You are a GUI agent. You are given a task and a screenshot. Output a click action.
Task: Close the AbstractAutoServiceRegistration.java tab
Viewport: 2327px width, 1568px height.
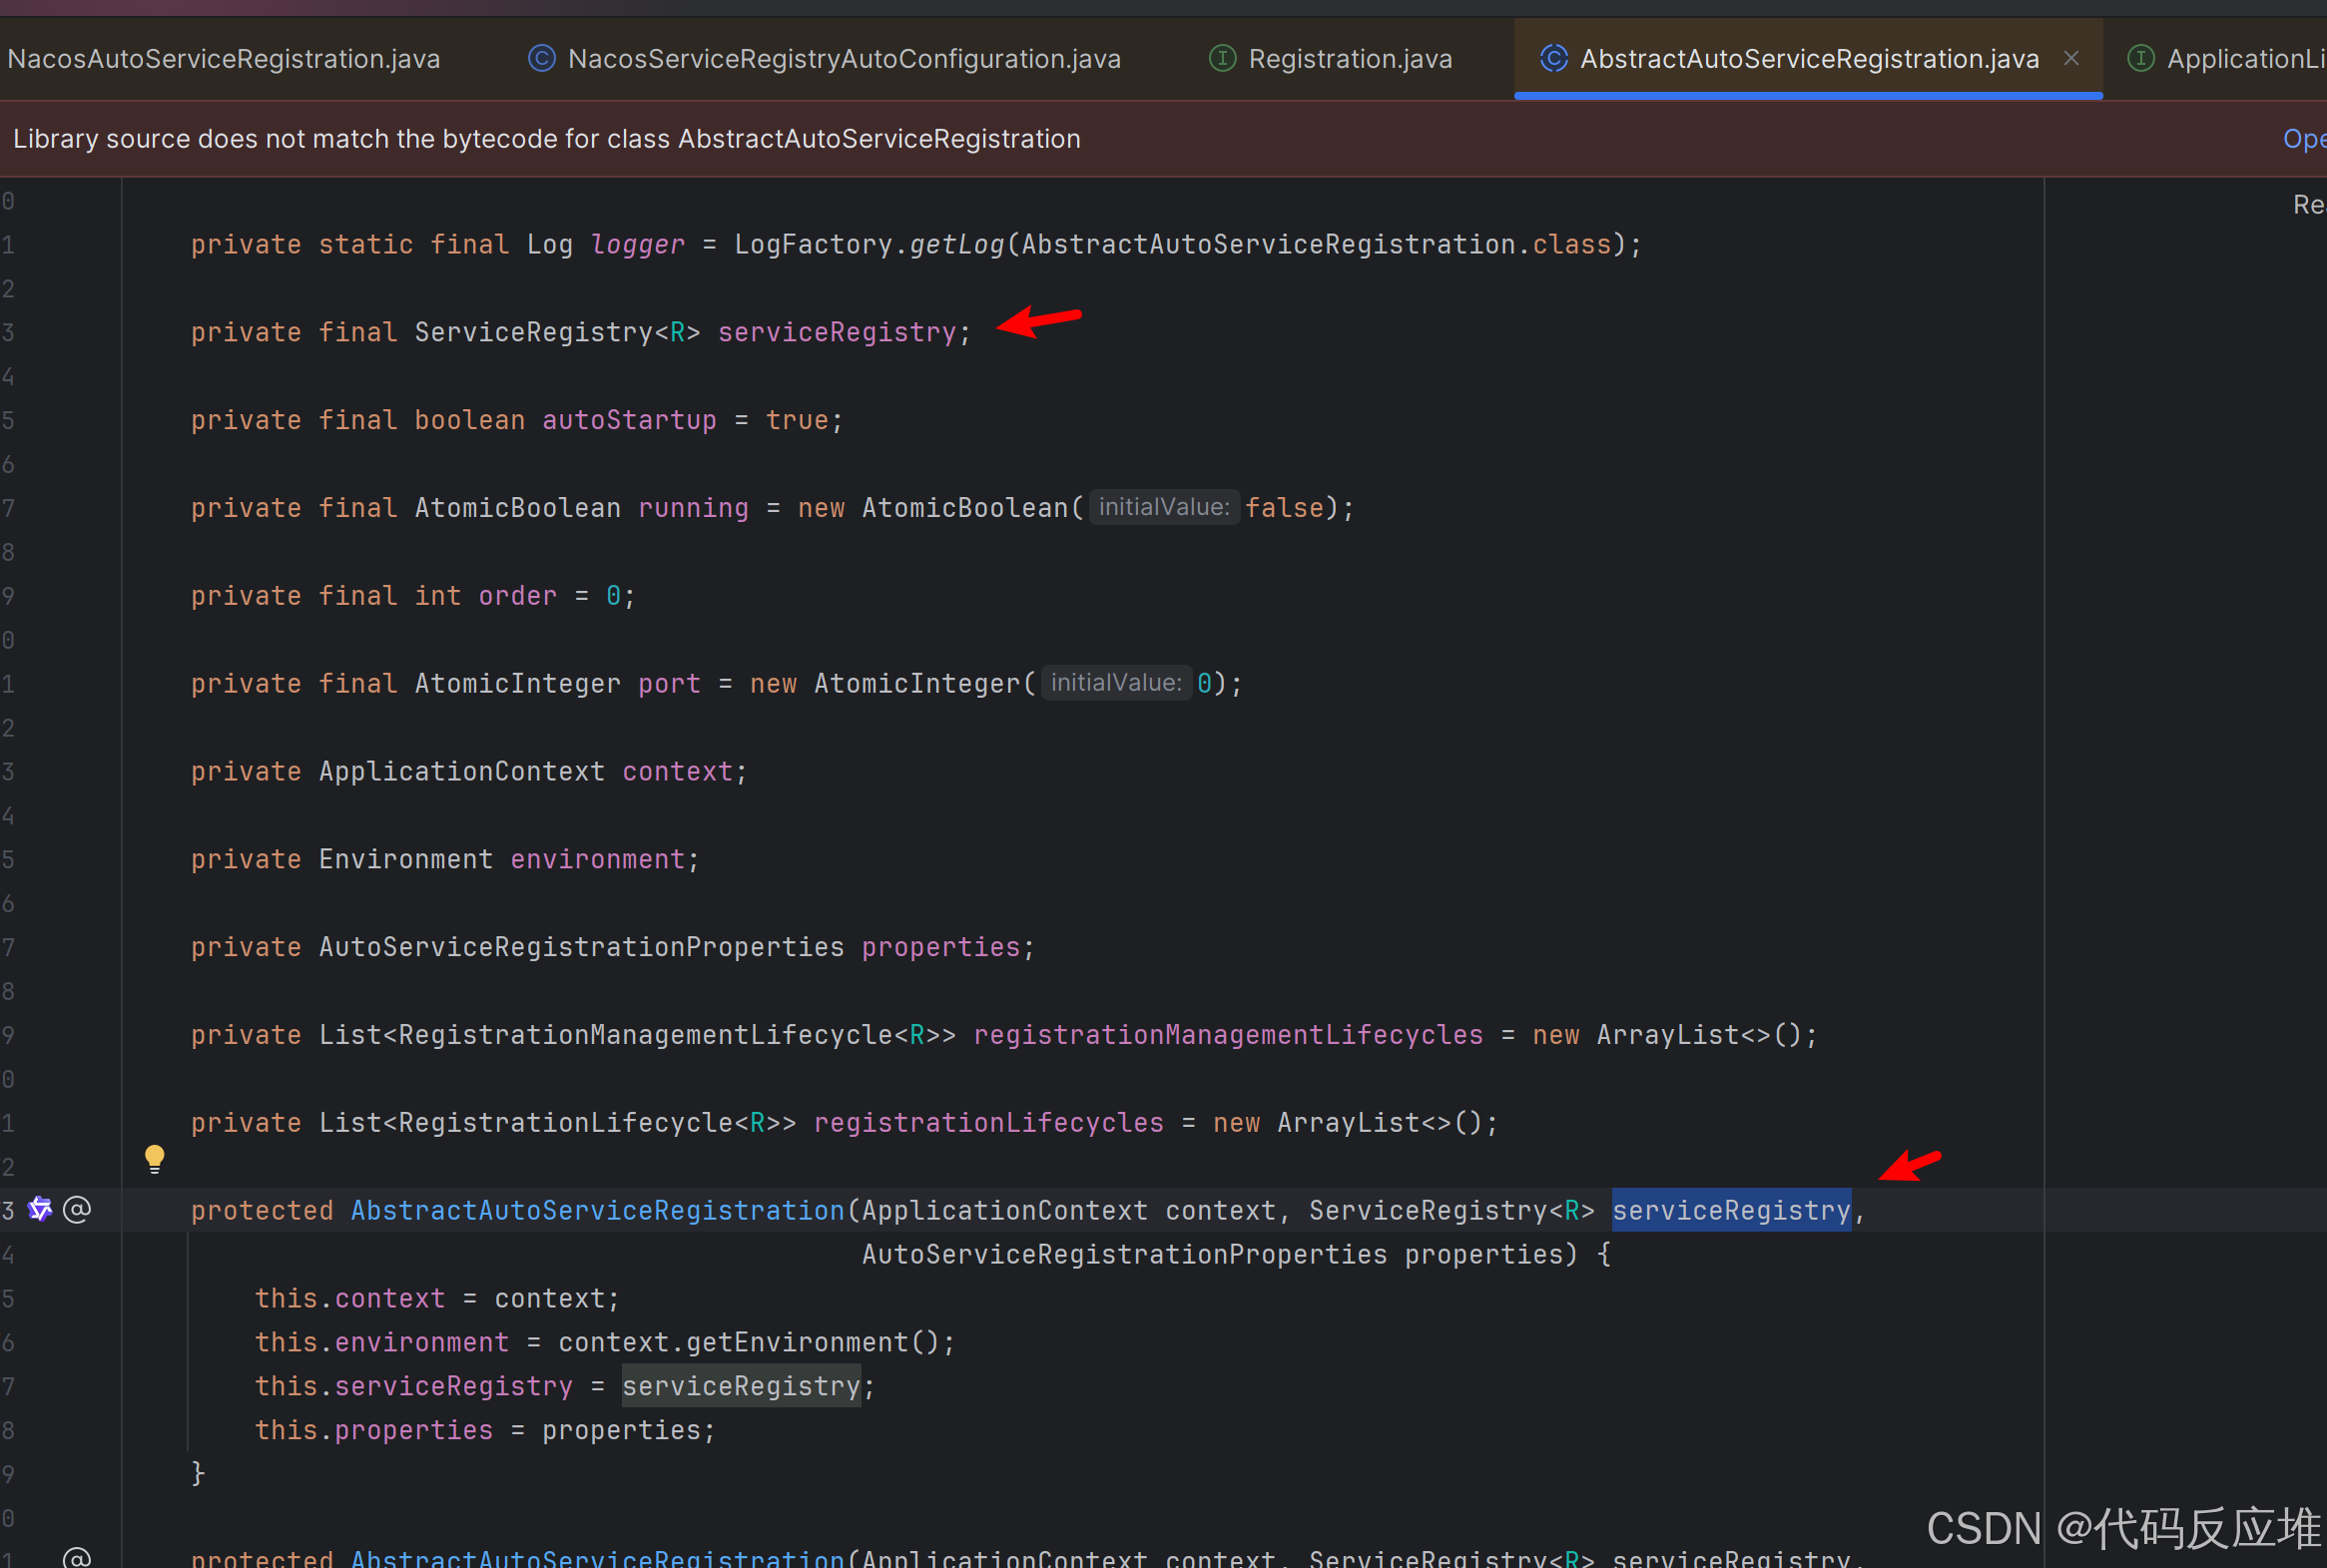pos(2071,59)
